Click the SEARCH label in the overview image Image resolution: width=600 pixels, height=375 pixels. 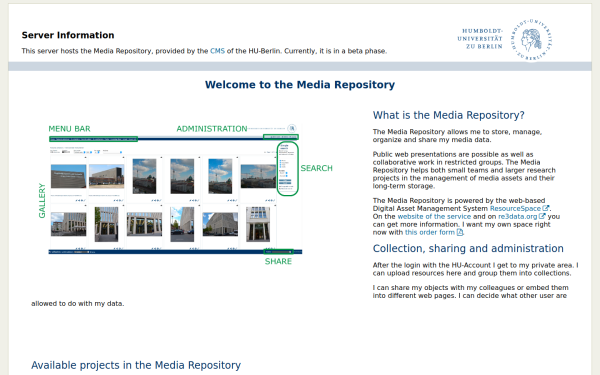[x=316, y=168]
